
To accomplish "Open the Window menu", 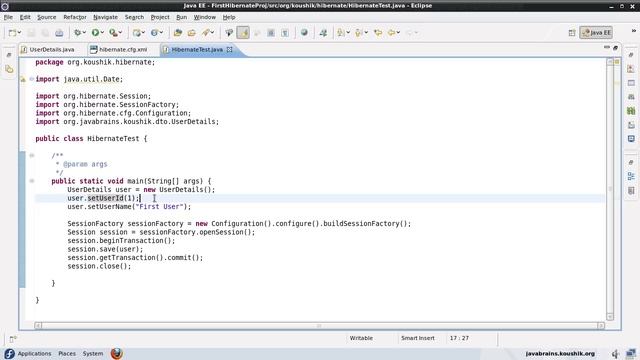I will pos(204,17).
